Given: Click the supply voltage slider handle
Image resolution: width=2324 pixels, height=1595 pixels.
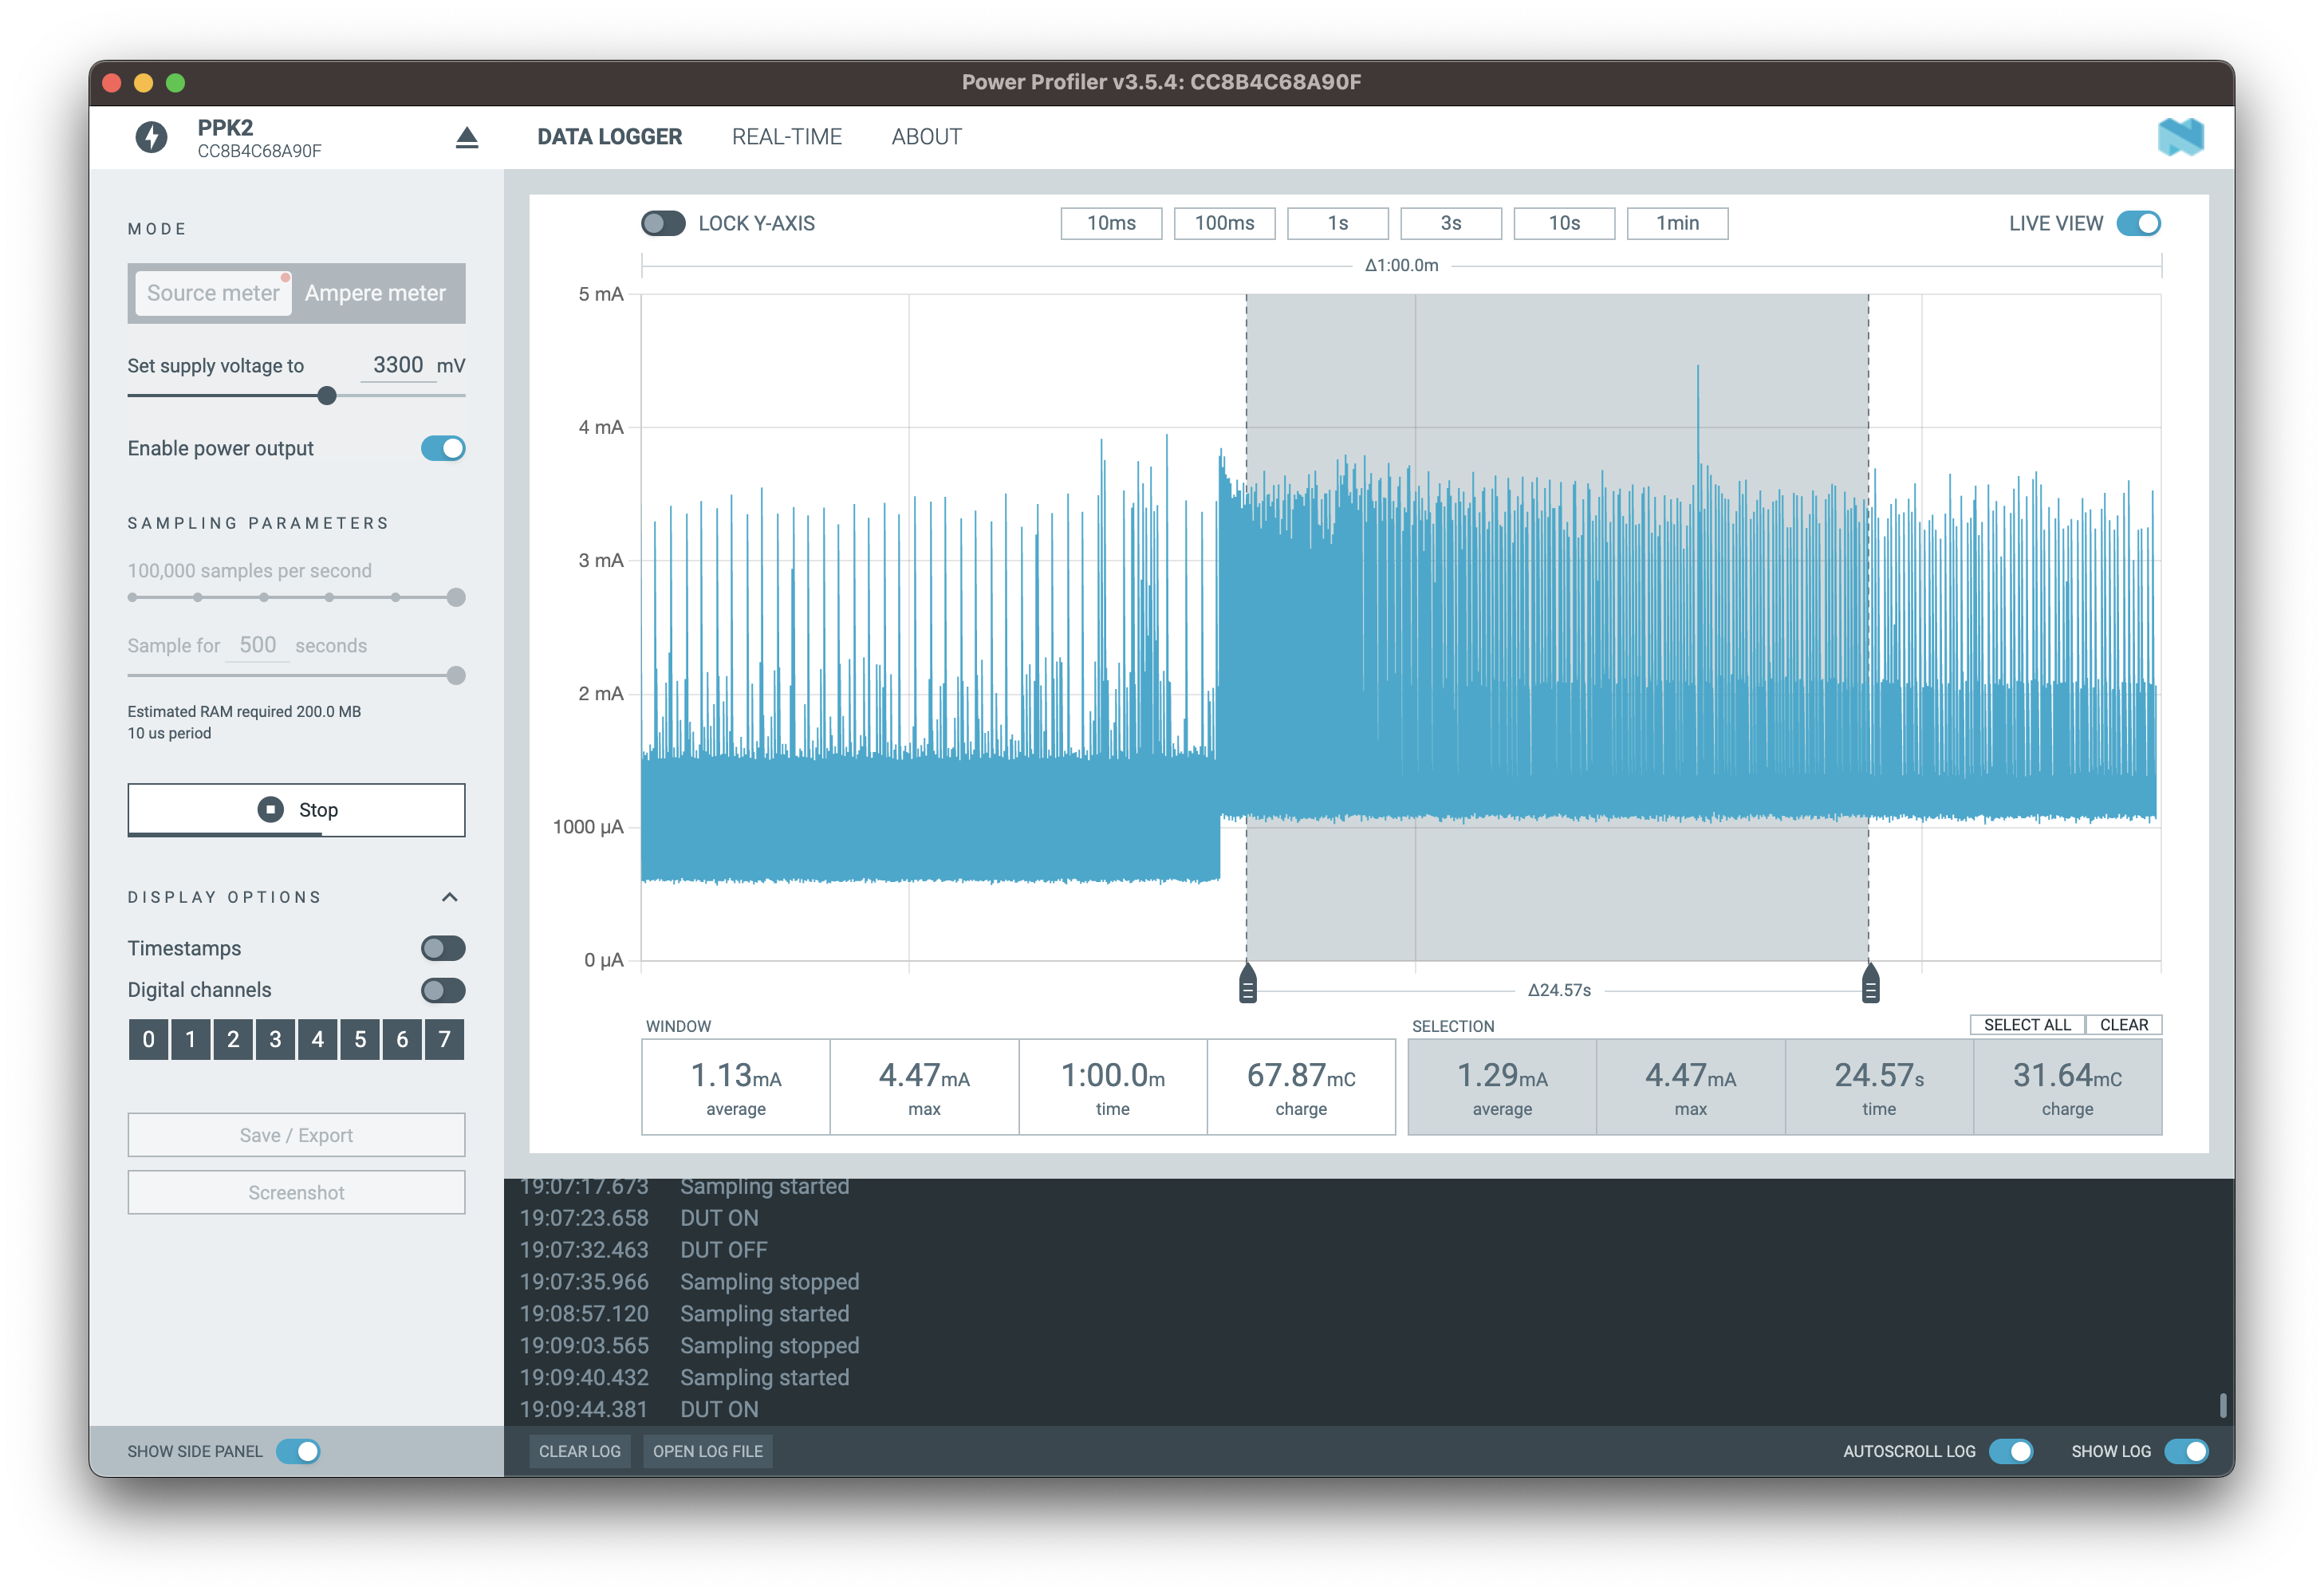Looking at the screenshot, I should pyautogui.click(x=327, y=396).
